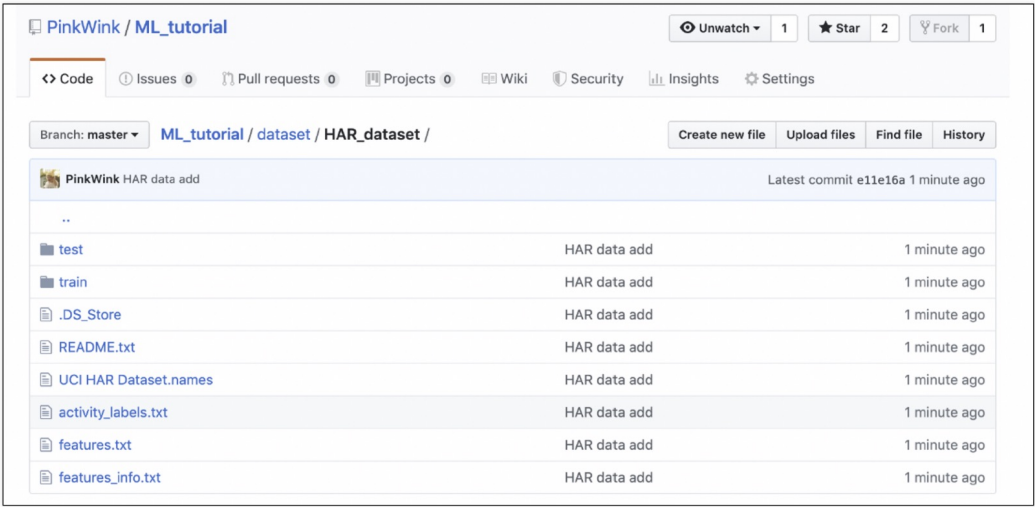Go to PinkWink owner profile link

tap(83, 28)
